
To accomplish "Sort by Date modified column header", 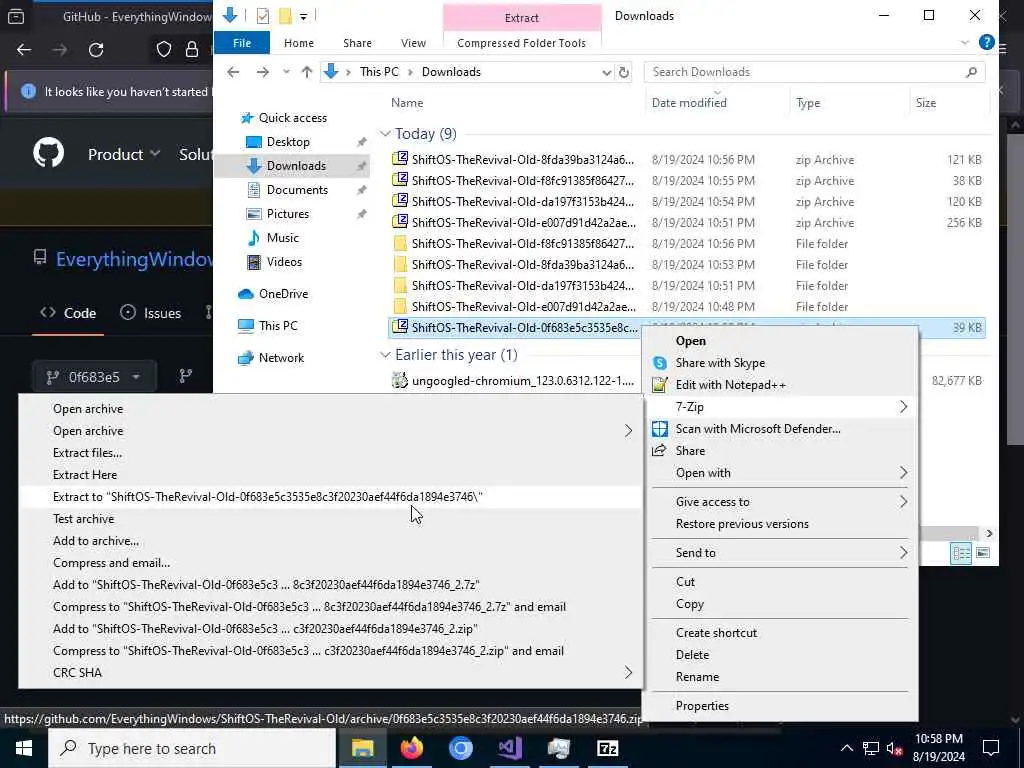I will [x=689, y=103].
